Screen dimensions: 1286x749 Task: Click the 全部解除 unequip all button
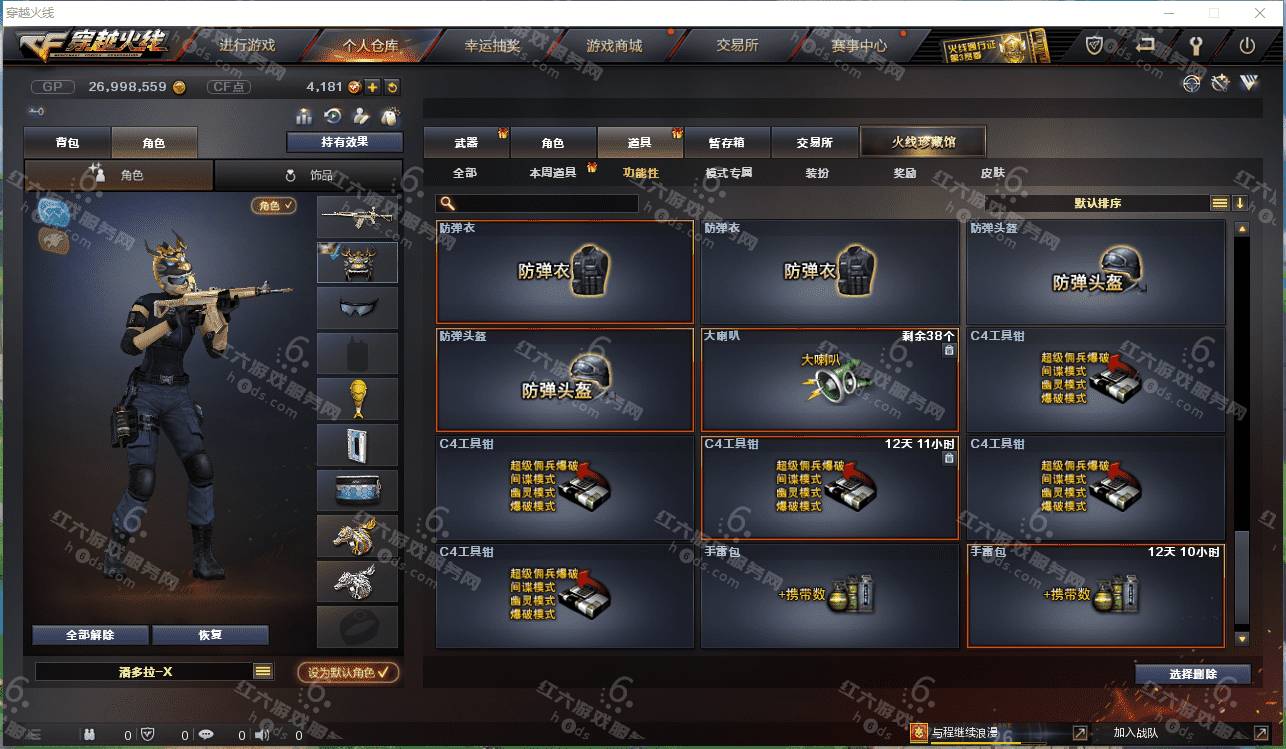coord(91,635)
